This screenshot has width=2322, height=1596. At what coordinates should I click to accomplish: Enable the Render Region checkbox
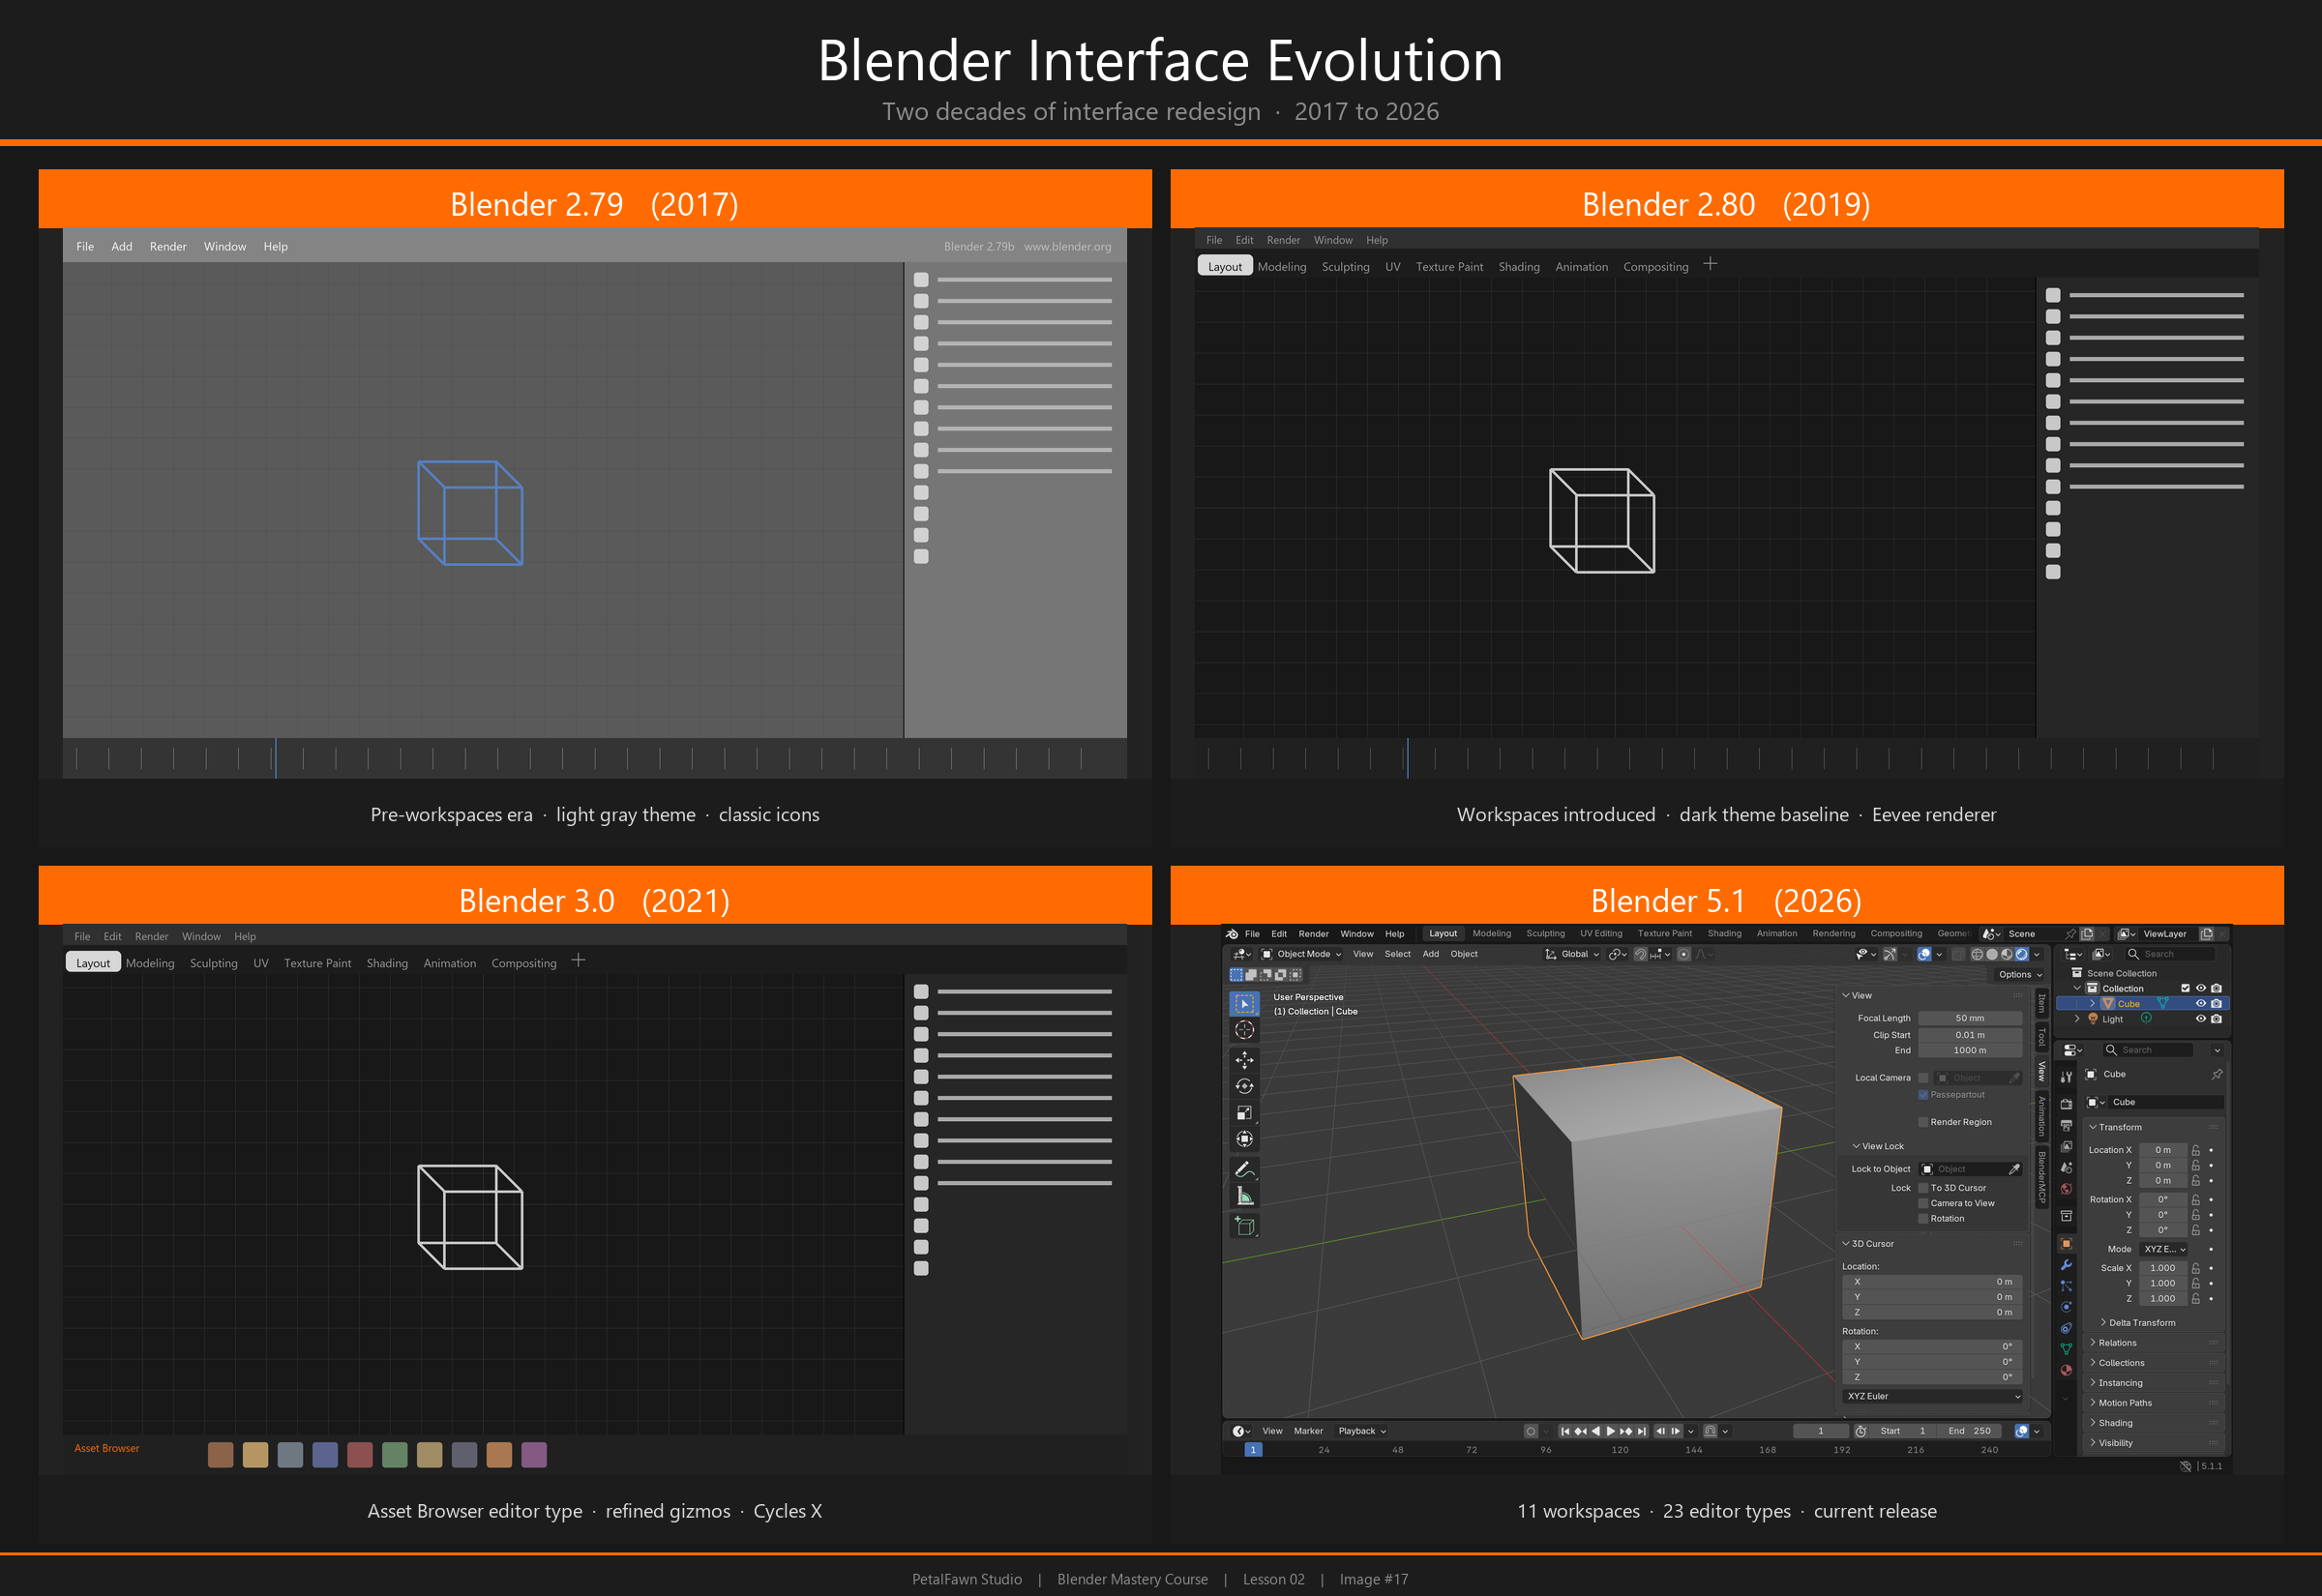[x=1923, y=1123]
